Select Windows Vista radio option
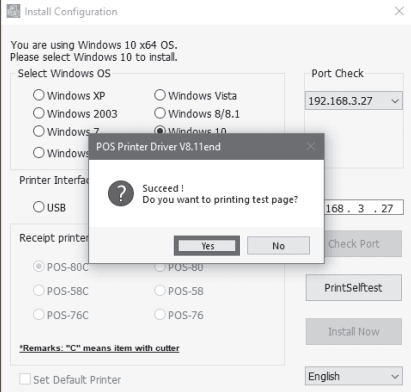Image resolution: width=411 pixels, height=392 pixels. coord(195,95)
